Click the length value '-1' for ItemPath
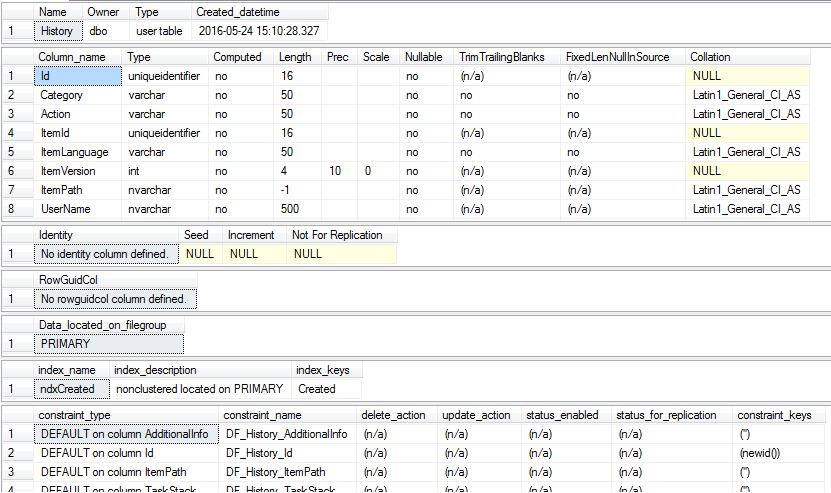Screen dimensions: 831x493 pyautogui.click(x=298, y=190)
